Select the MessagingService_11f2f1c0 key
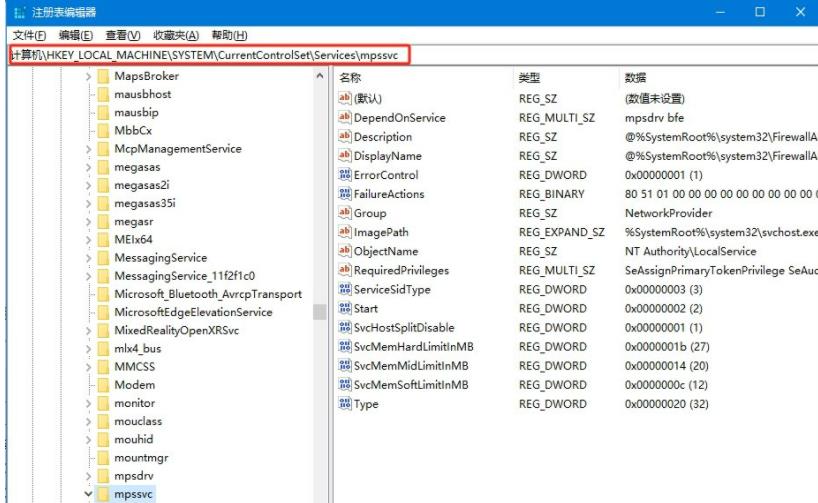 (185, 276)
